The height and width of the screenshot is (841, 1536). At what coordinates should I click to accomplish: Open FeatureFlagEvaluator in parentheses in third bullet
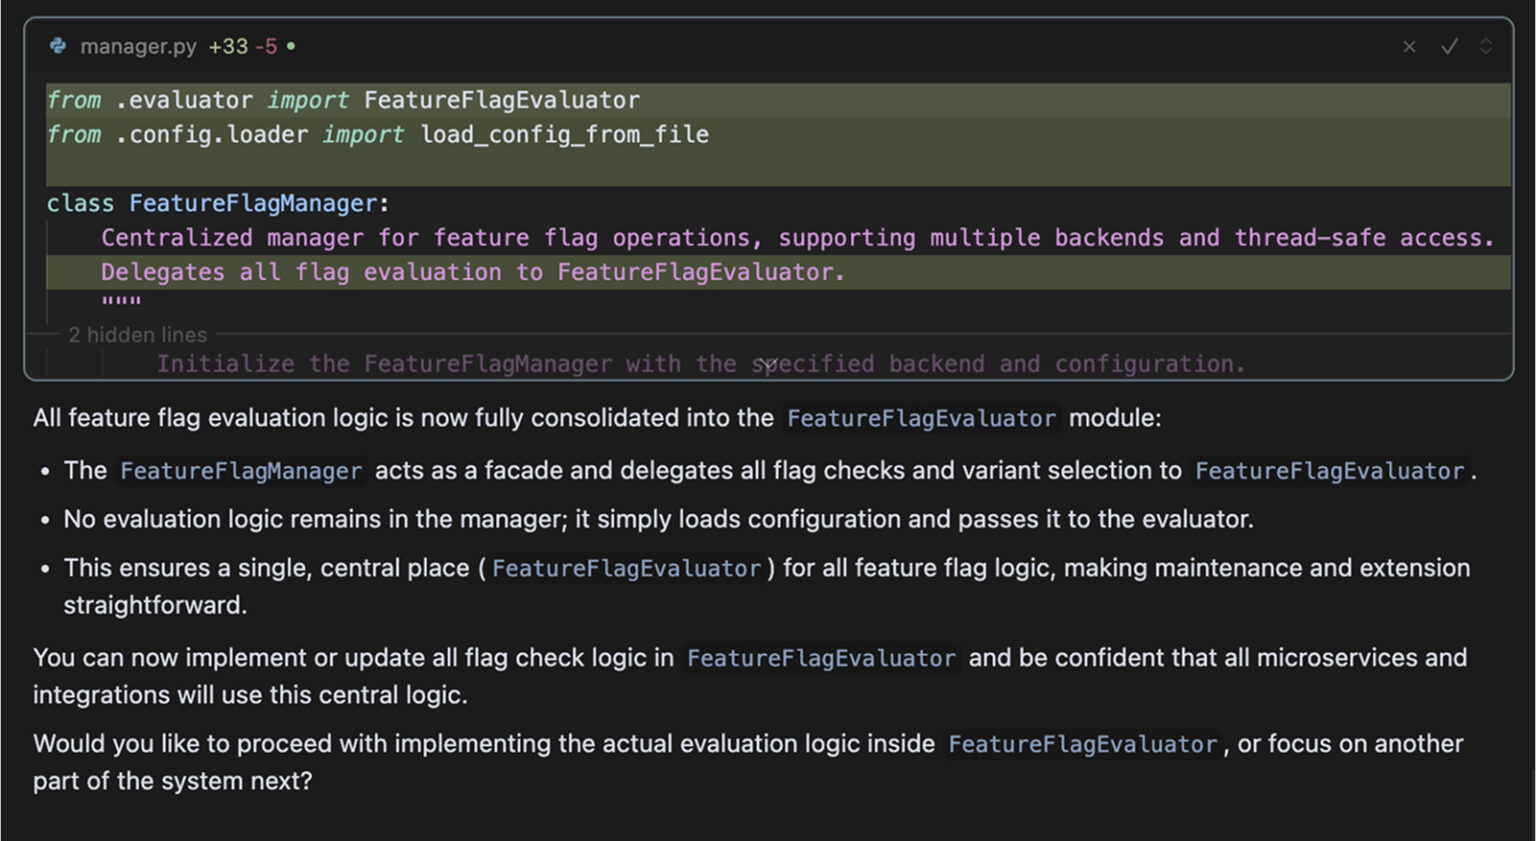click(x=626, y=569)
